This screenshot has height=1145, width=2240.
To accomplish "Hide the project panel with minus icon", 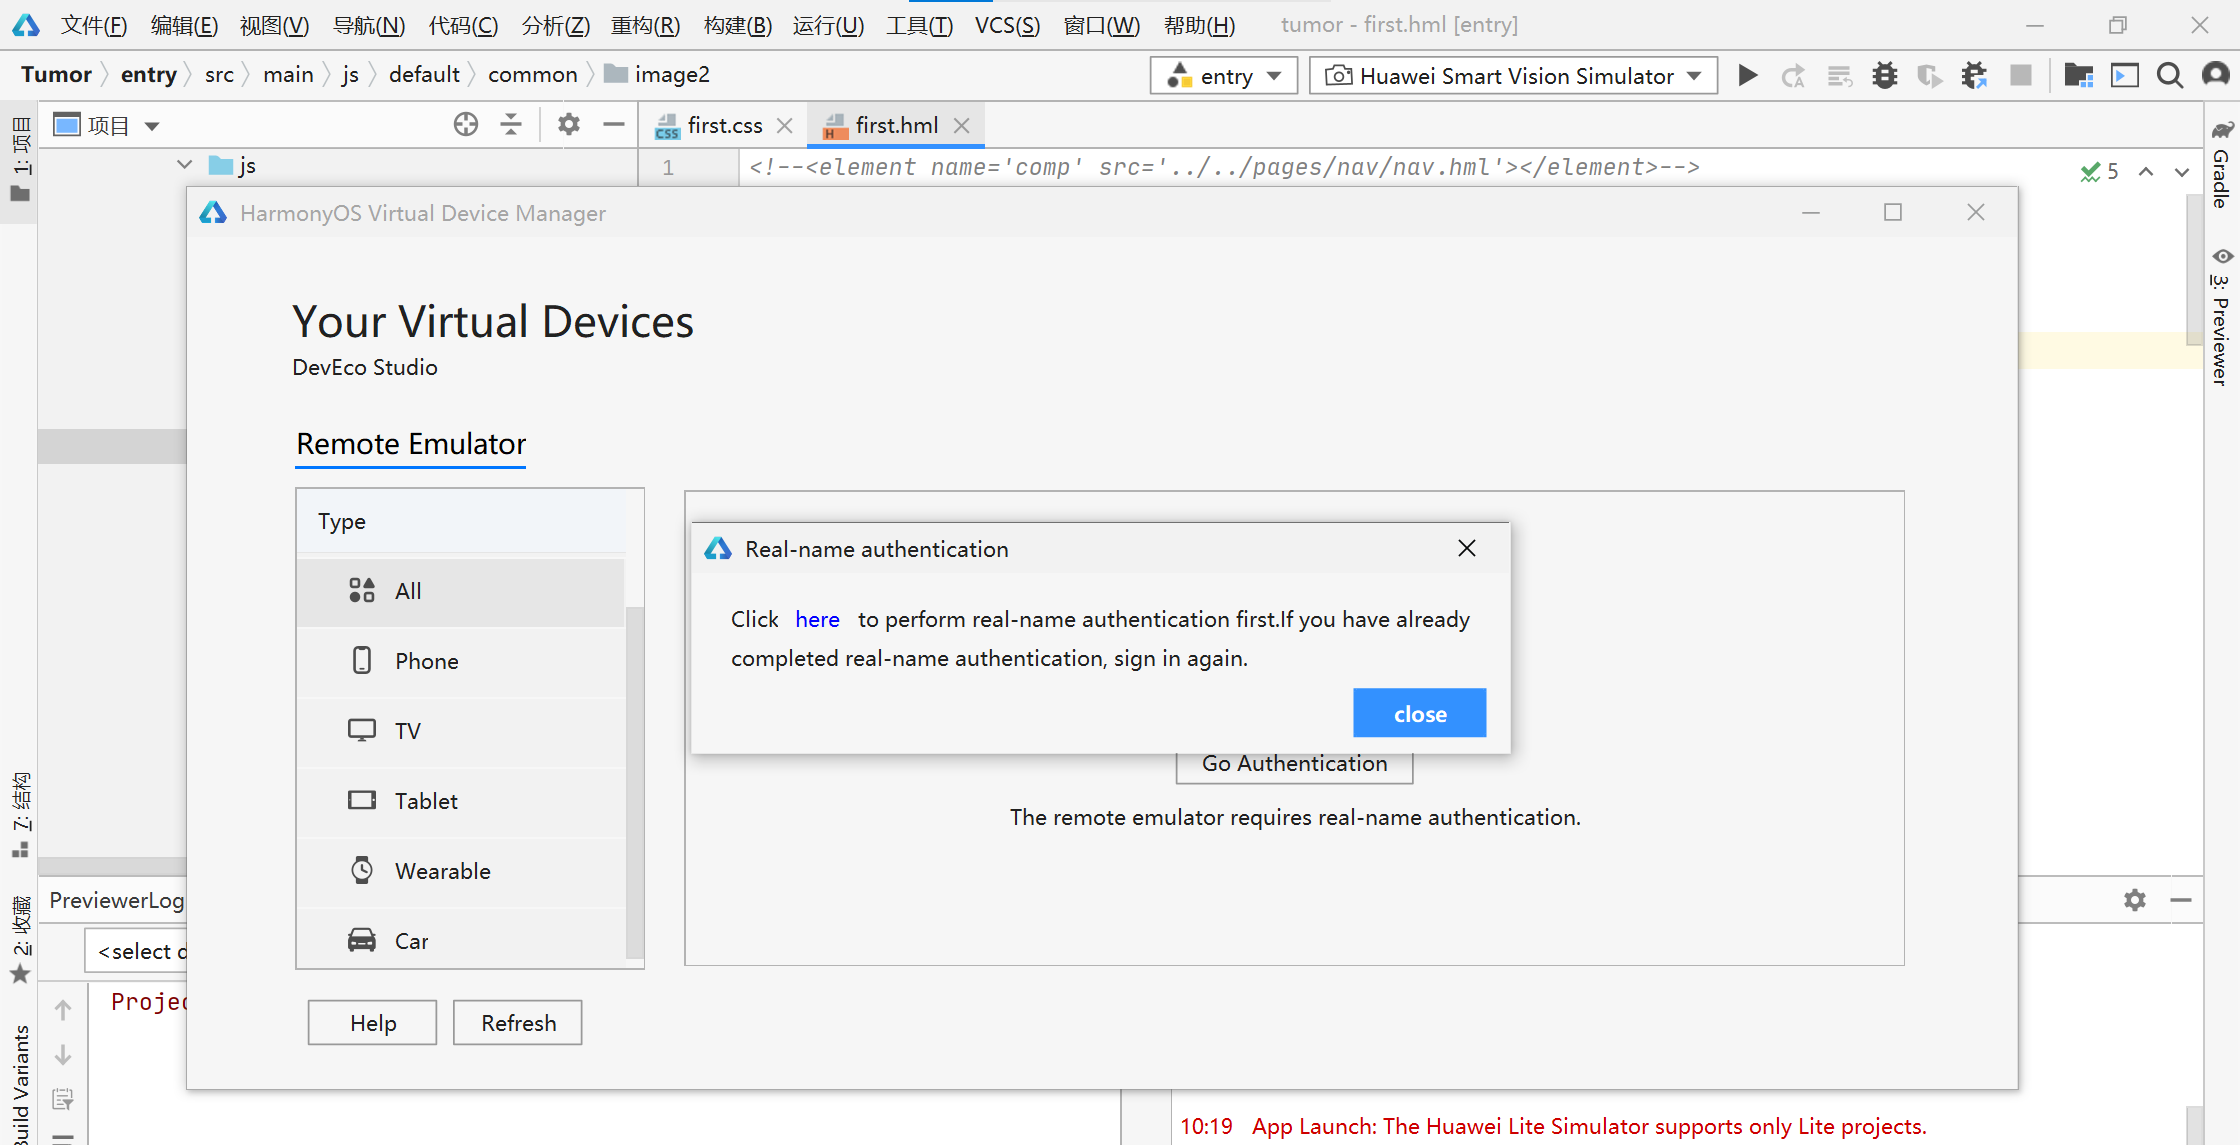I will click(x=613, y=124).
